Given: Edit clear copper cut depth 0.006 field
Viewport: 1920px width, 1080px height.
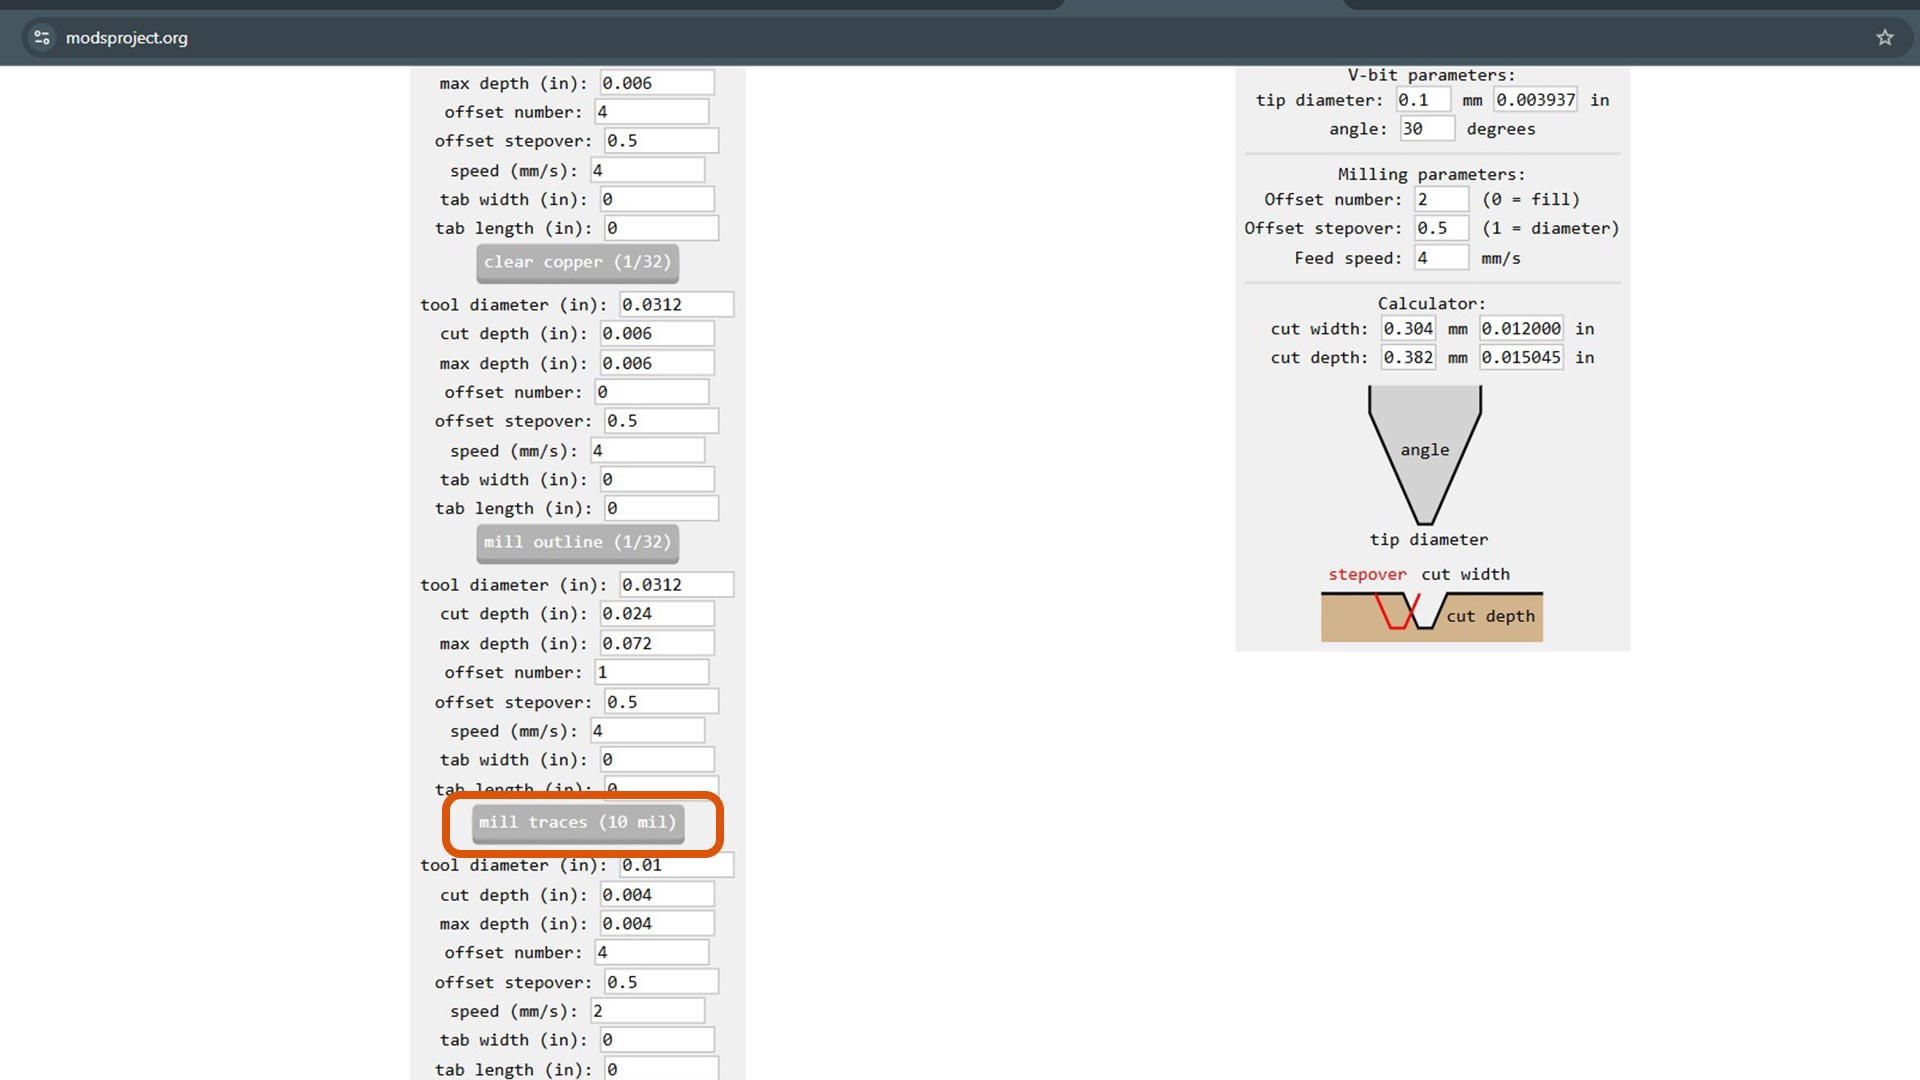Looking at the screenshot, I should point(657,333).
